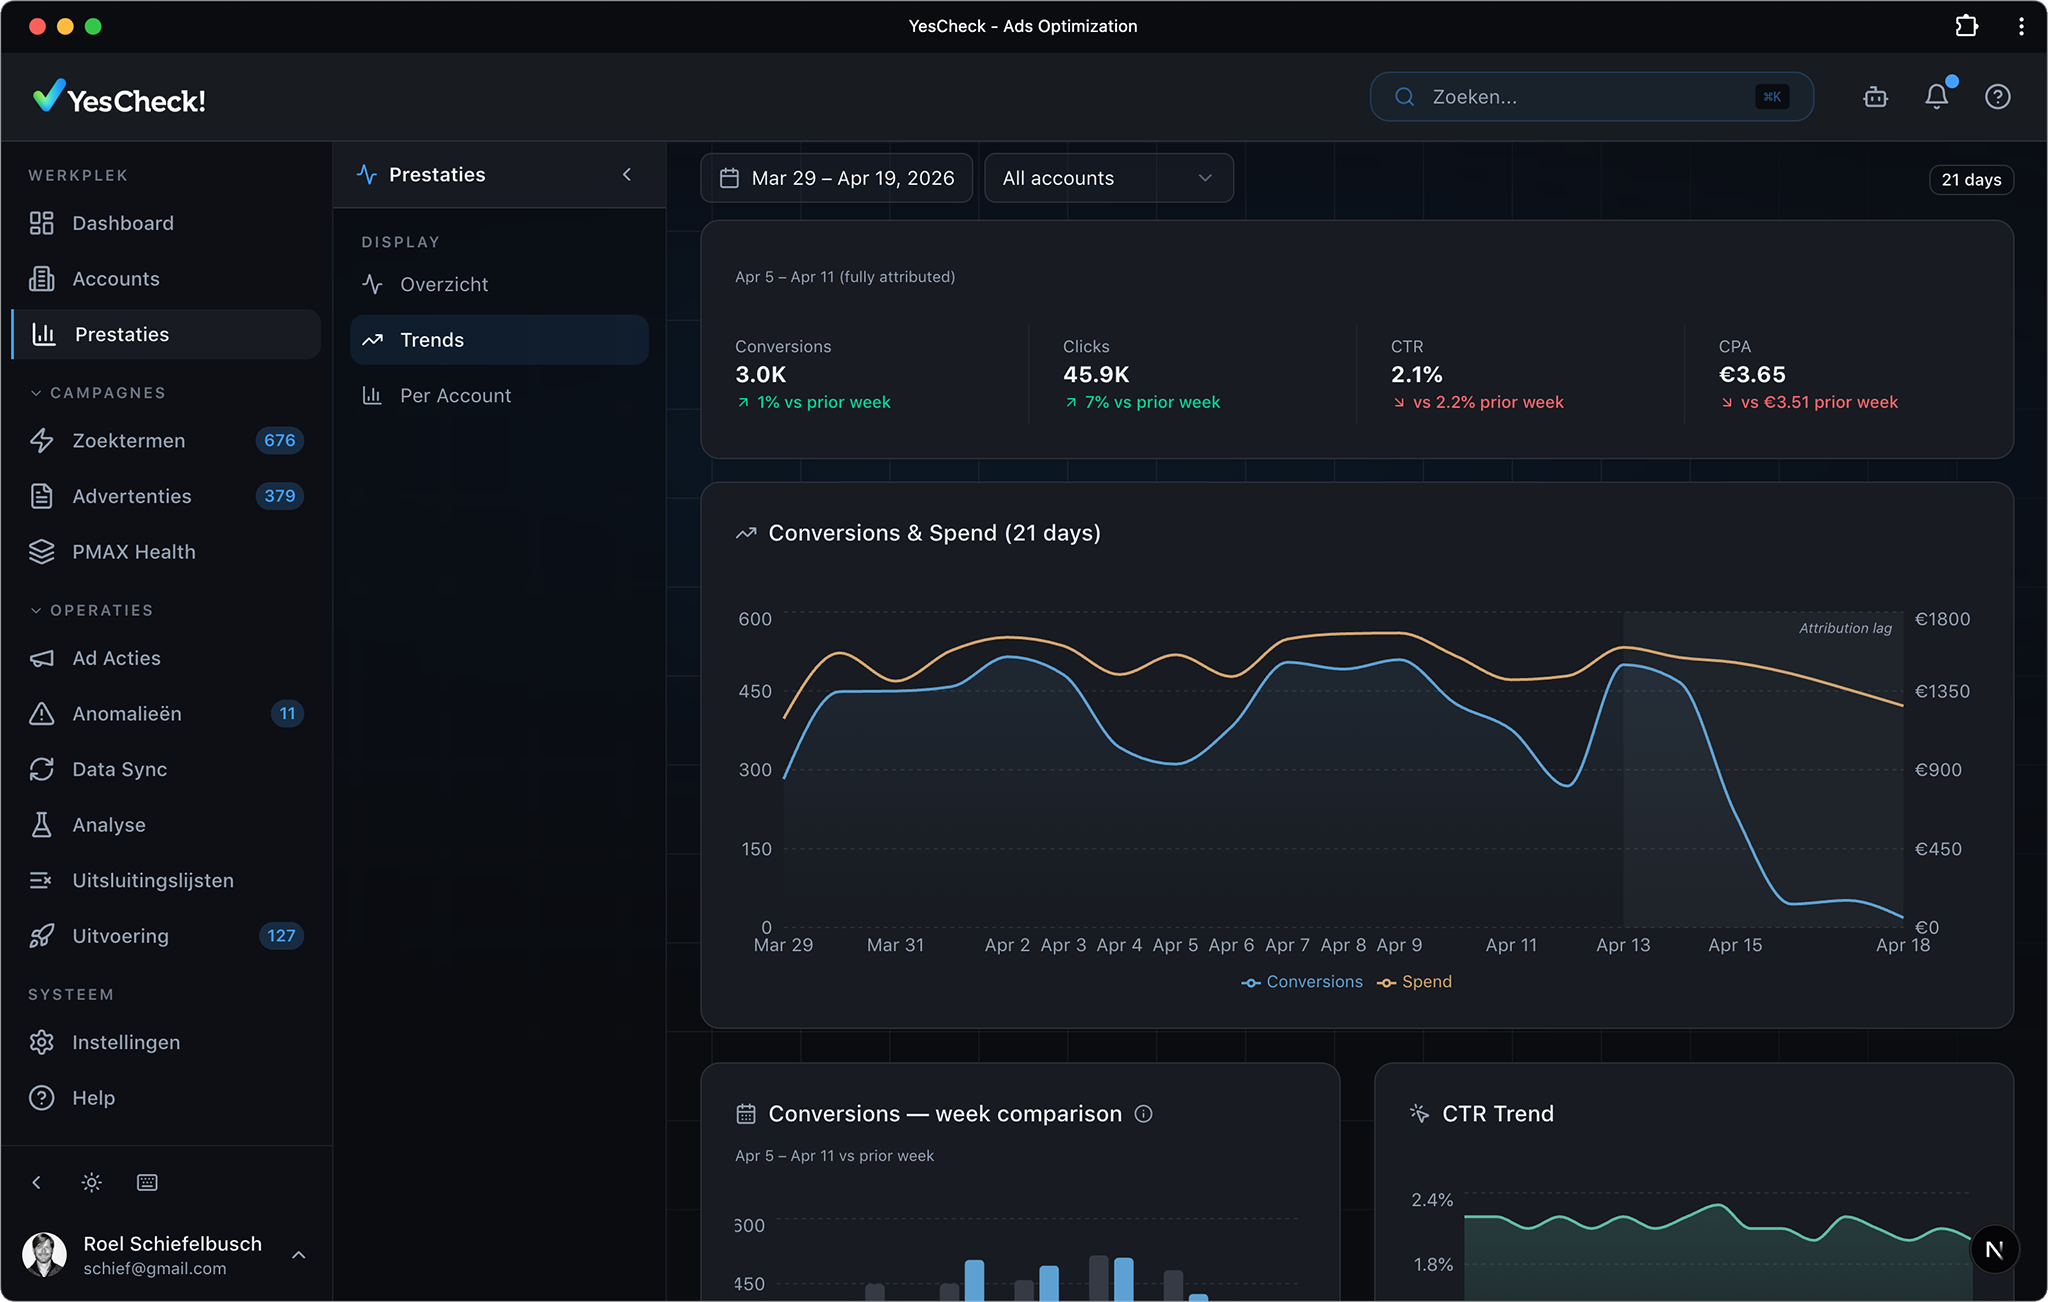
Task: Open Instellingen settings
Action: click(166, 1042)
